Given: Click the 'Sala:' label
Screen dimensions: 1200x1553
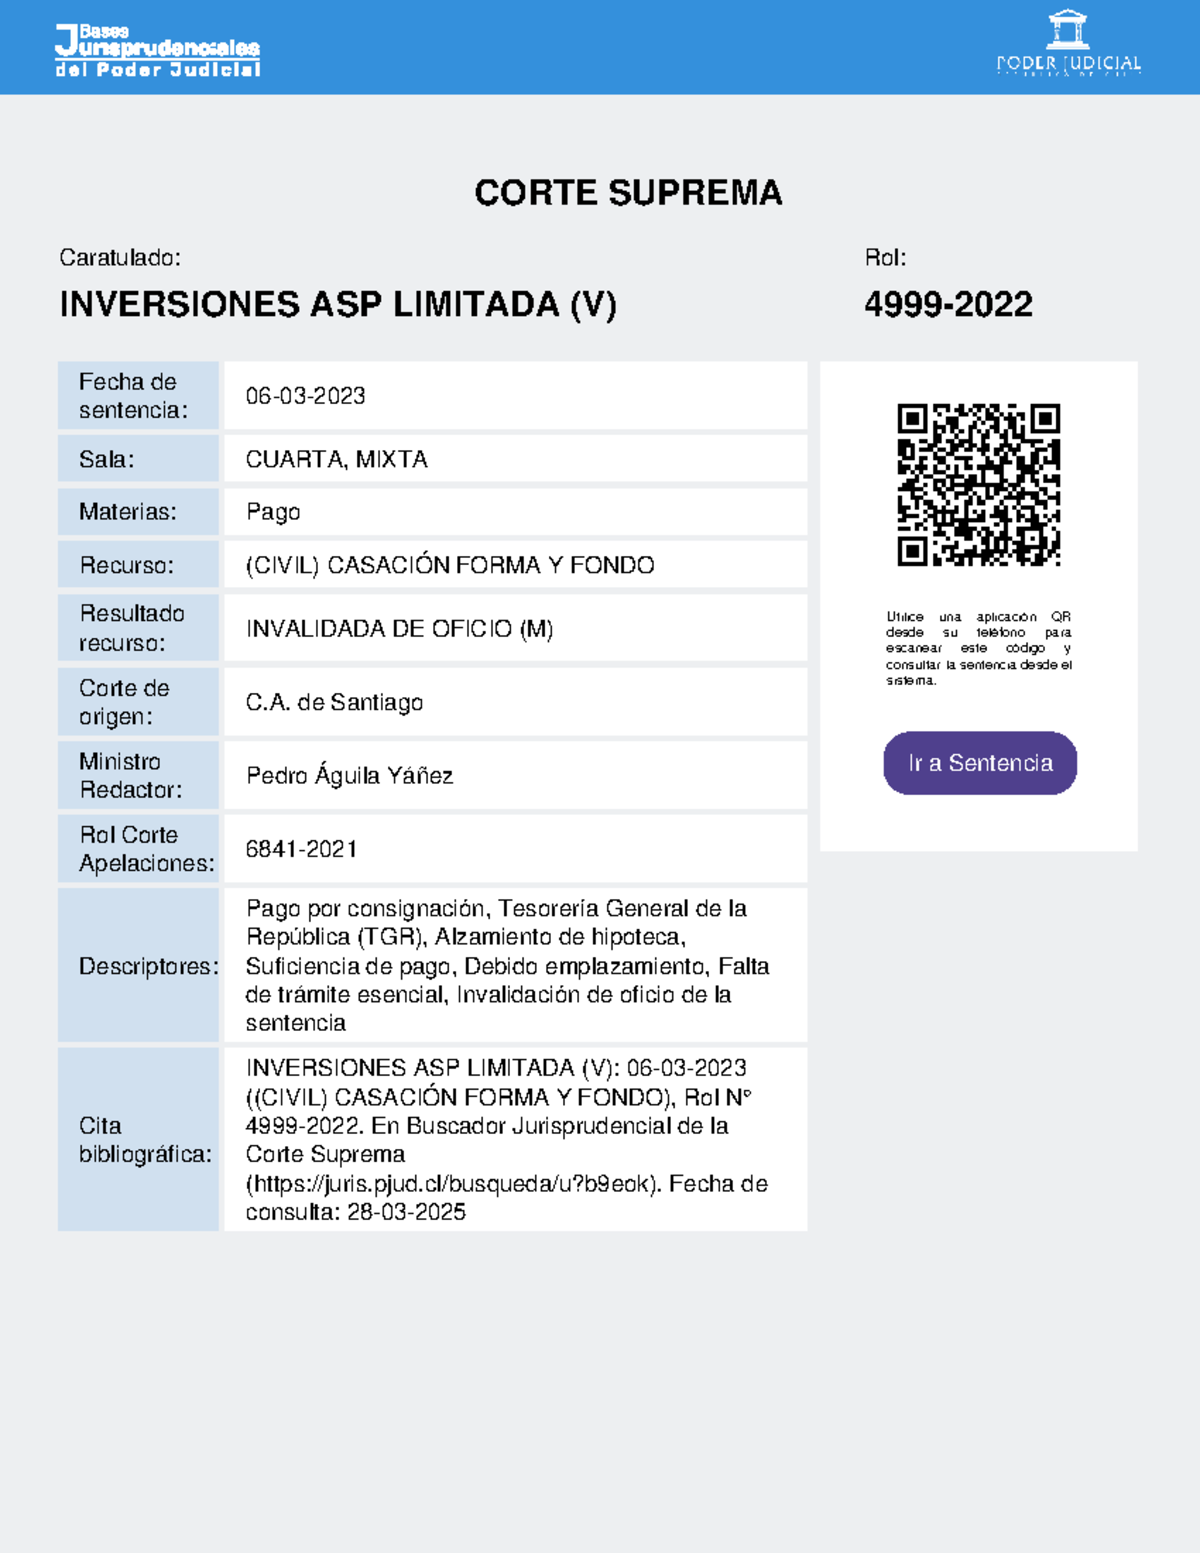Looking at the screenshot, I should (106, 459).
